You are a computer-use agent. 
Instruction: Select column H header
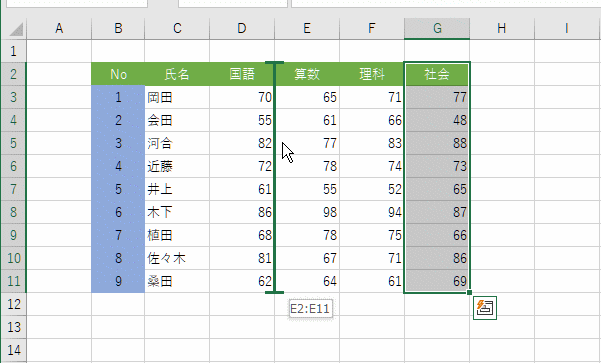(x=502, y=28)
